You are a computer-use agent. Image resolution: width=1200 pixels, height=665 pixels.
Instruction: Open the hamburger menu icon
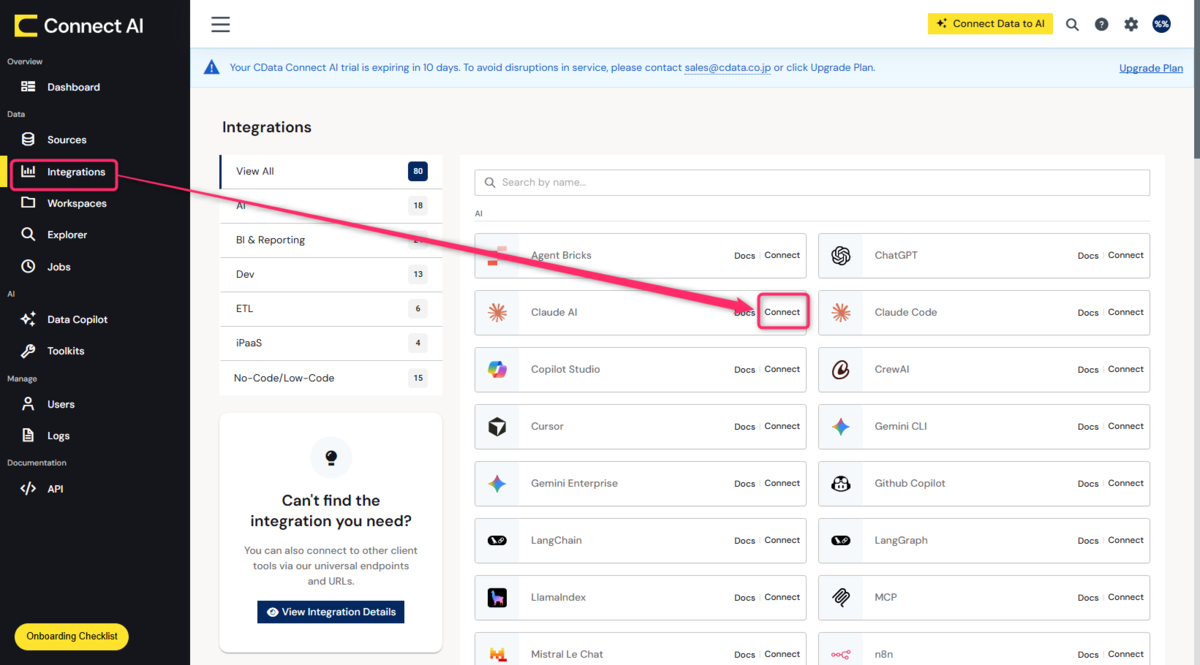pyautogui.click(x=220, y=25)
